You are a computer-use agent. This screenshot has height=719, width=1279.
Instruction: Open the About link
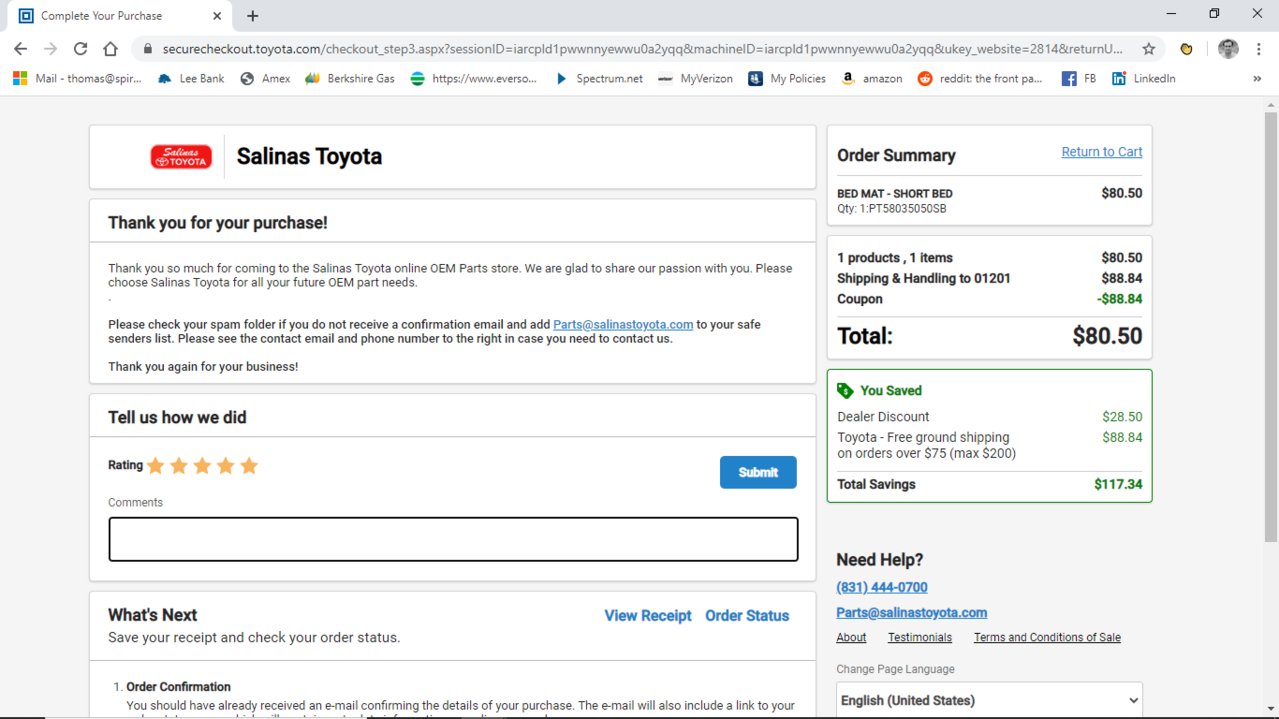point(851,637)
